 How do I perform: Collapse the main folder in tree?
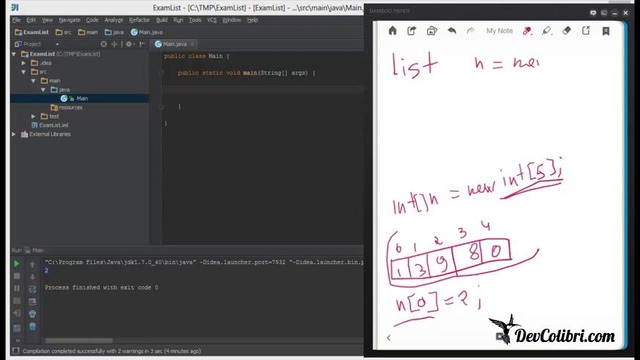click(33, 81)
